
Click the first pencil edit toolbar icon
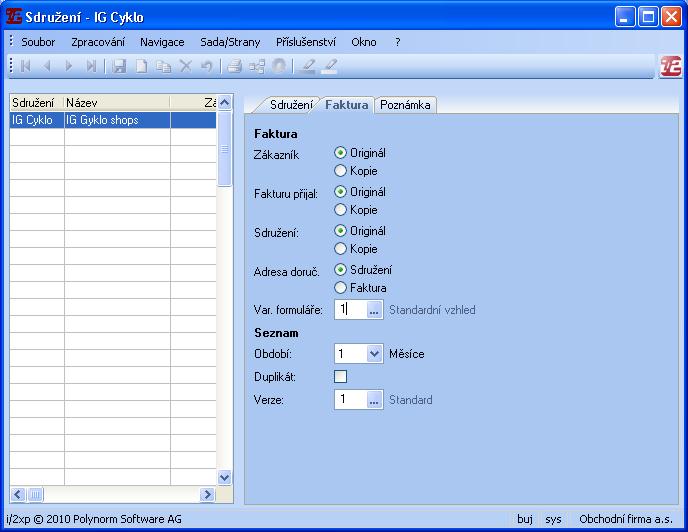pos(307,66)
